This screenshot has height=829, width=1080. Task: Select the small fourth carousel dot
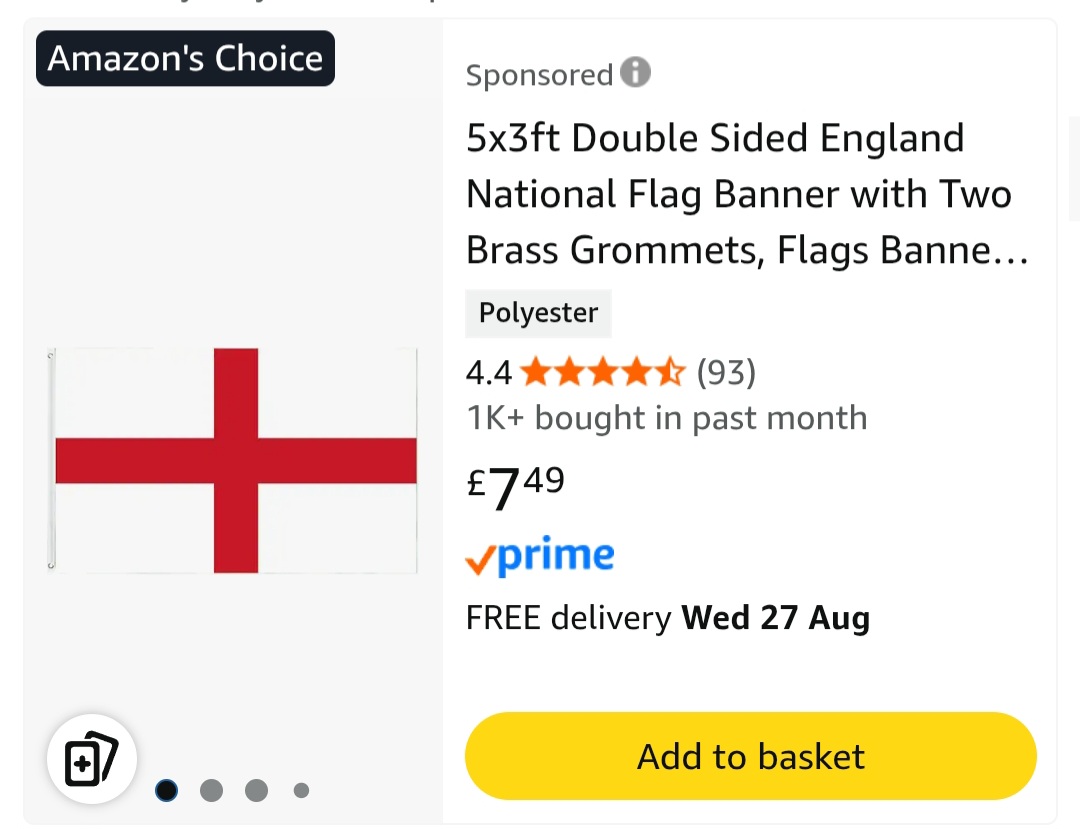point(301,790)
